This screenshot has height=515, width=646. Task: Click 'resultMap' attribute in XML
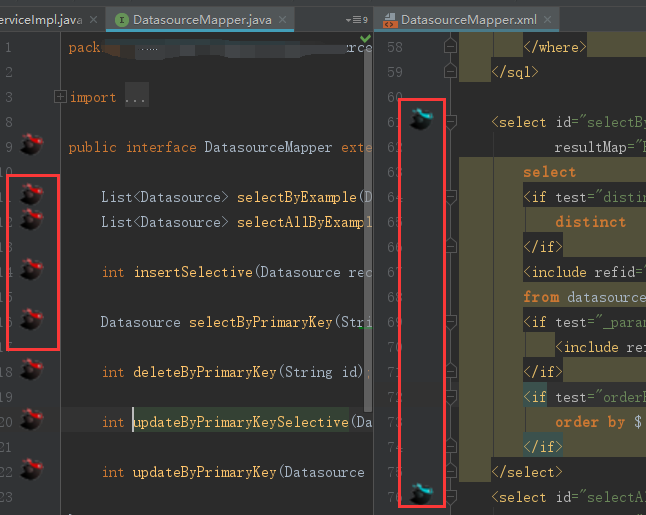(x=590, y=147)
